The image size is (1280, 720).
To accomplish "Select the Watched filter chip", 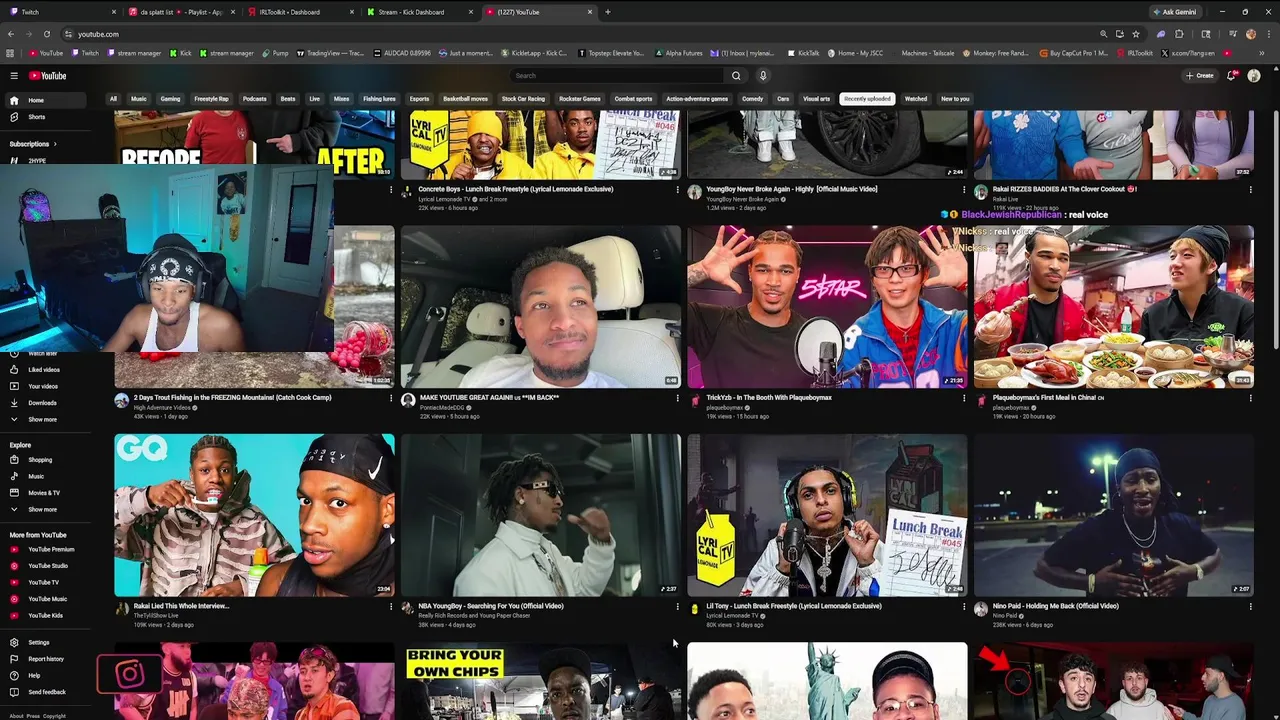I will tap(916, 99).
